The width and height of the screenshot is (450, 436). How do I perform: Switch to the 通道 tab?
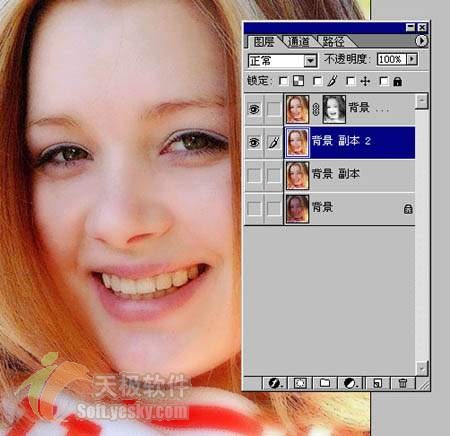298,42
